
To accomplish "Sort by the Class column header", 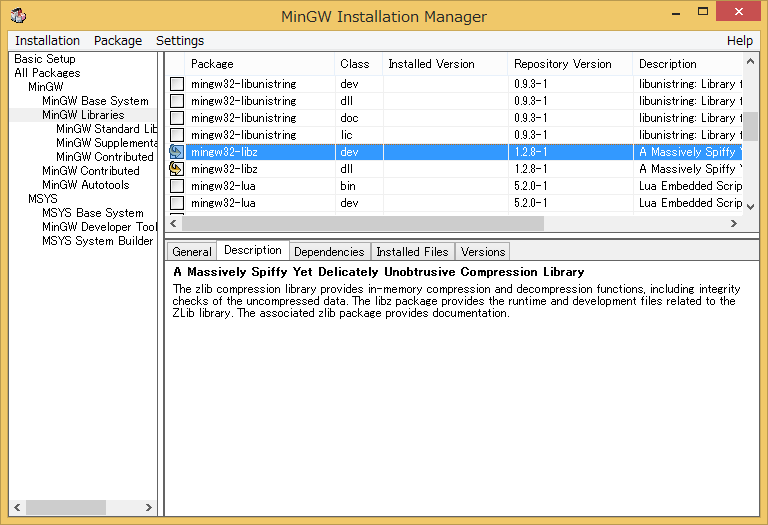I will tap(359, 64).
